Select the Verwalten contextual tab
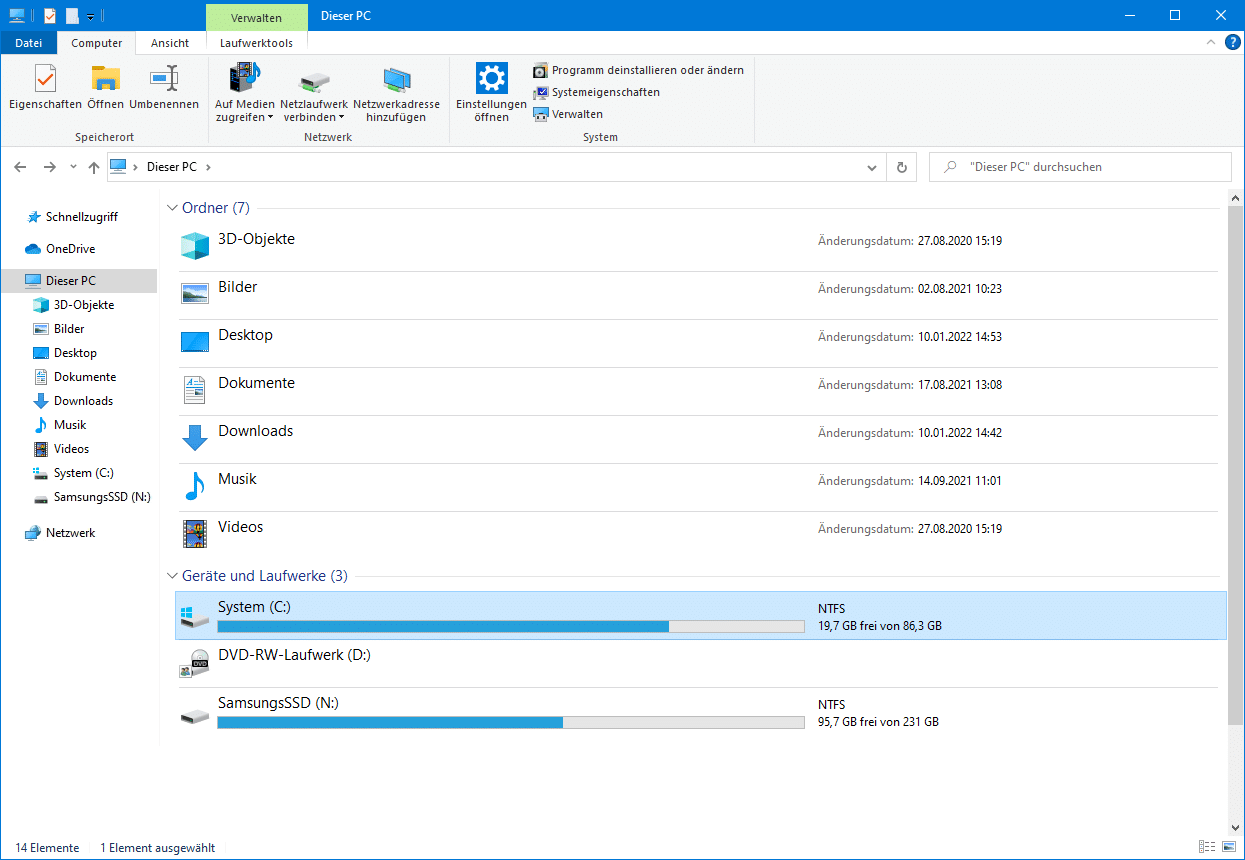The image size is (1245, 860). pos(256,17)
